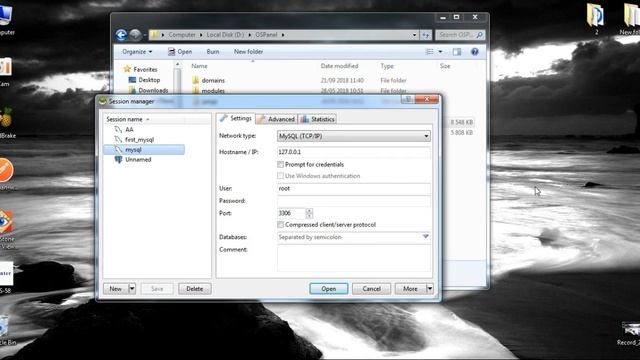This screenshot has width=640, height=360.
Task: Open the view options dropdown arrow
Action: [x=440, y=52]
